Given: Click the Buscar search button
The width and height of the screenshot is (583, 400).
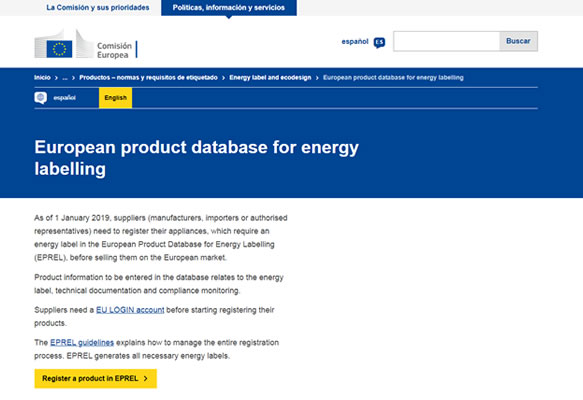Looking at the screenshot, I should (x=518, y=41).
